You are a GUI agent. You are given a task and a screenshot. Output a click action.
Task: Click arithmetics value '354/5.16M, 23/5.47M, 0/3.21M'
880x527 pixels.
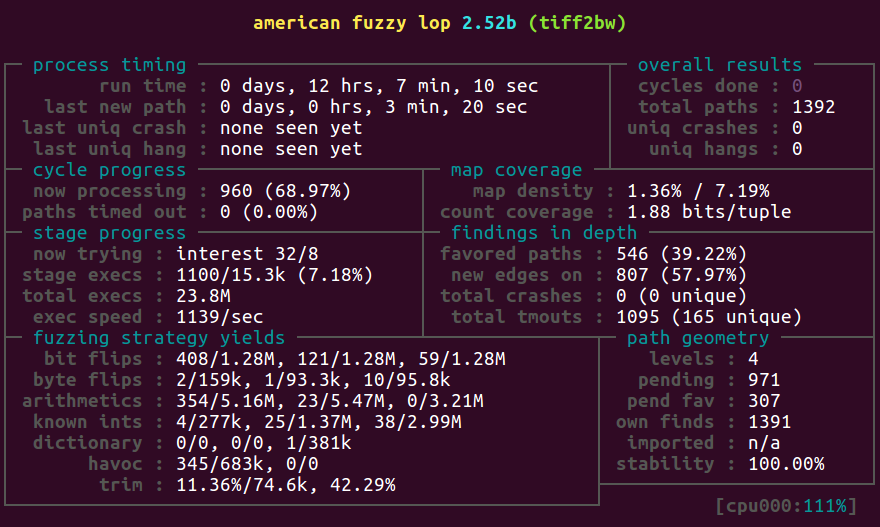coord(330,401)
